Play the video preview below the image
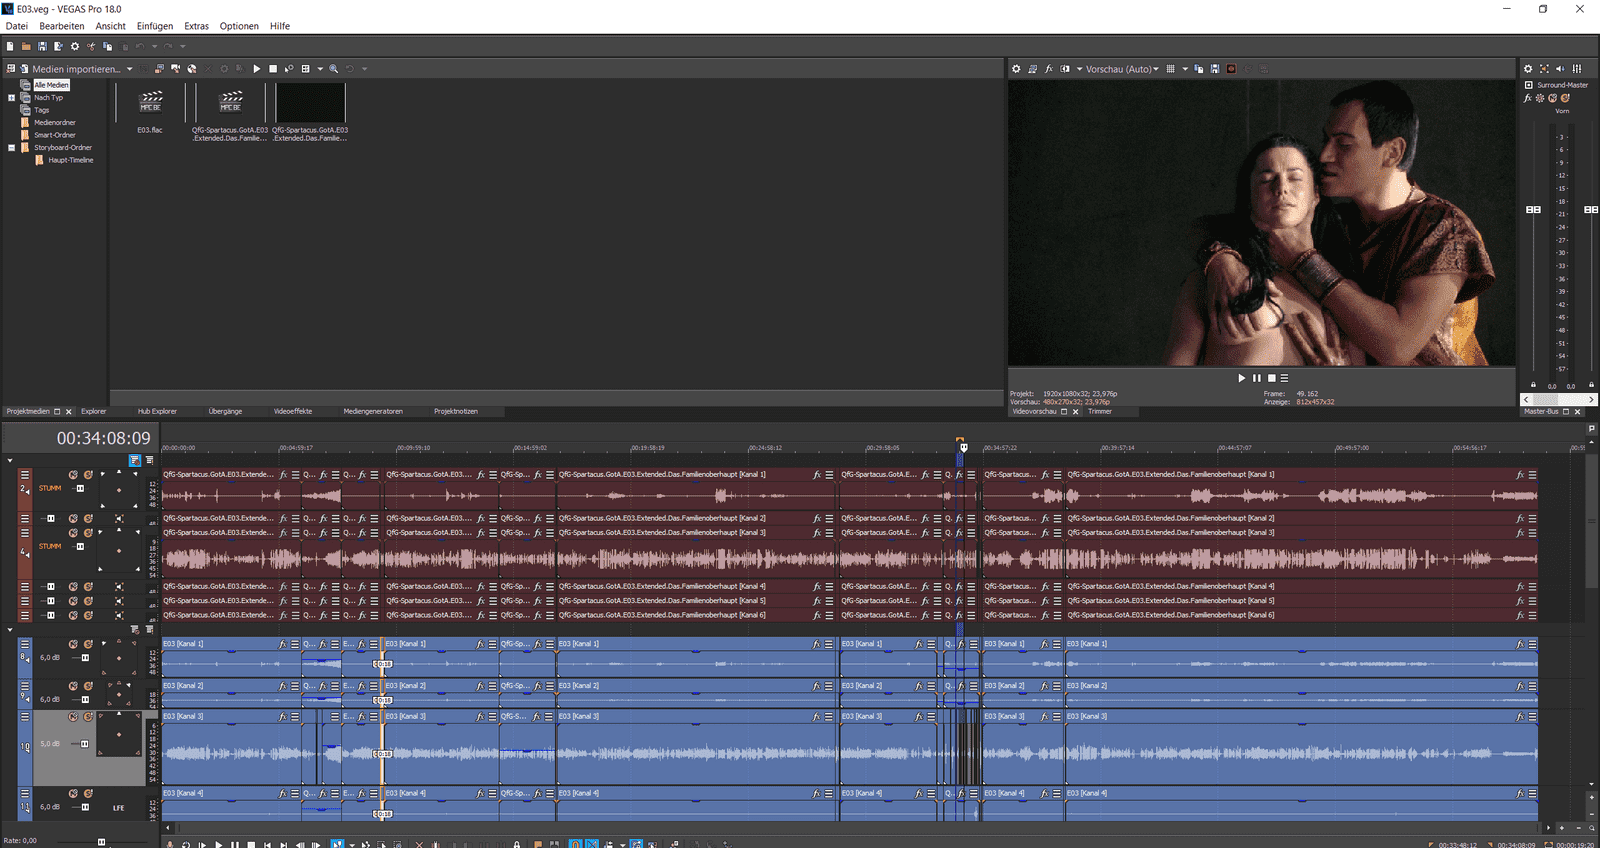The image size is (1600, 848). [1242, 378]
